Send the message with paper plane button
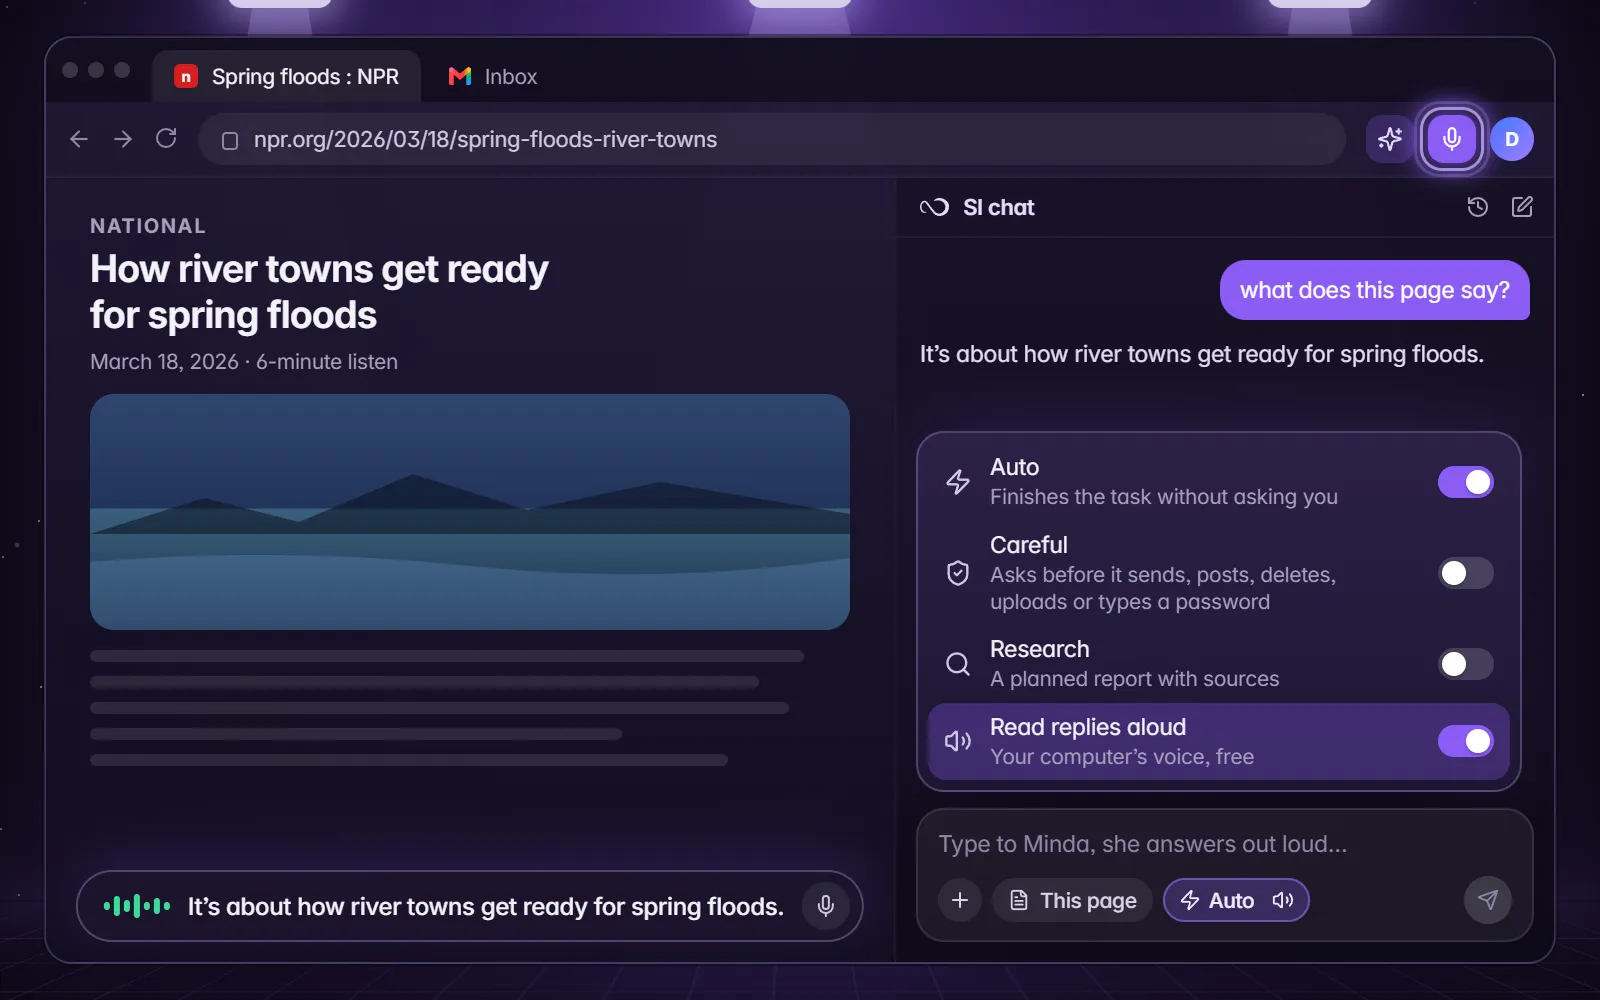The width and height of the screenshot is (1600, 1000). 1488,900
